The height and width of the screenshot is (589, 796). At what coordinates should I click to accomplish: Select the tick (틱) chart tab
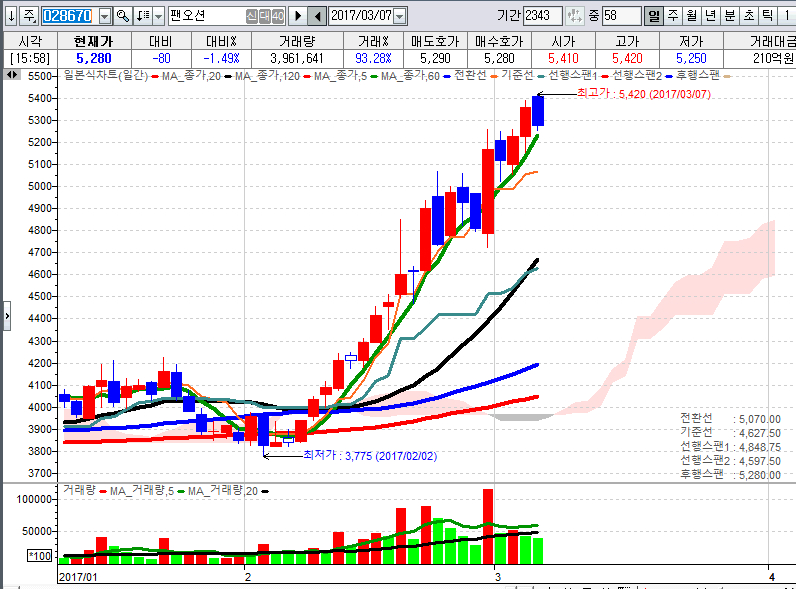[x=767, y=16]
